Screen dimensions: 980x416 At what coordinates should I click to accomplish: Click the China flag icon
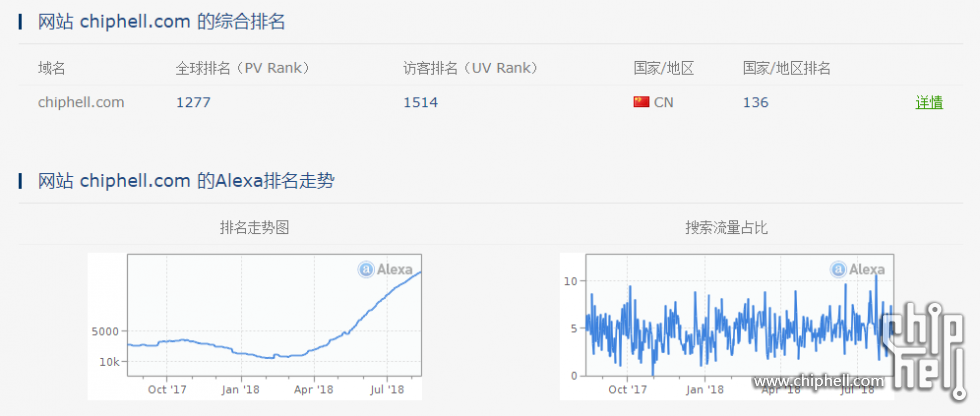(641, 102)
